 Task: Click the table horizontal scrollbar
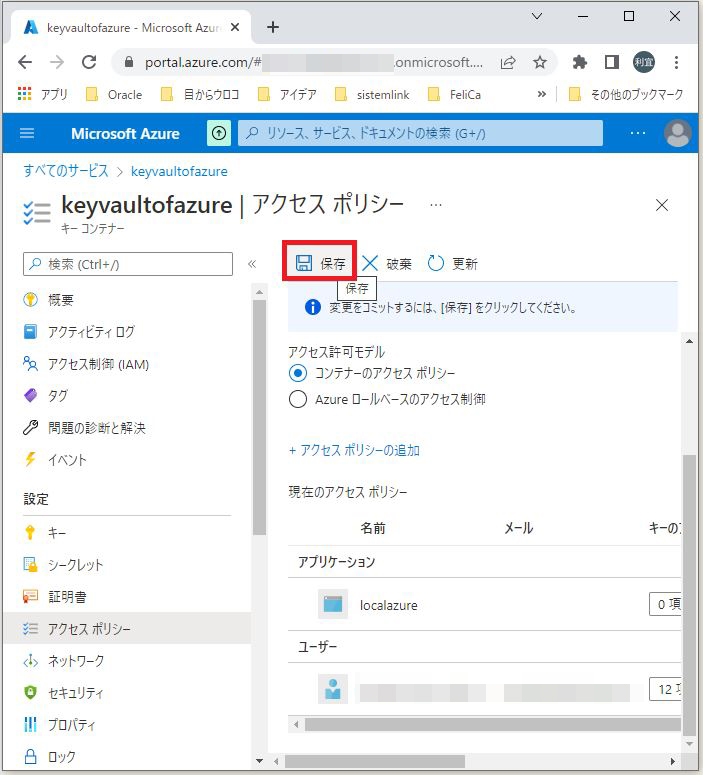[x=492, y=725]
